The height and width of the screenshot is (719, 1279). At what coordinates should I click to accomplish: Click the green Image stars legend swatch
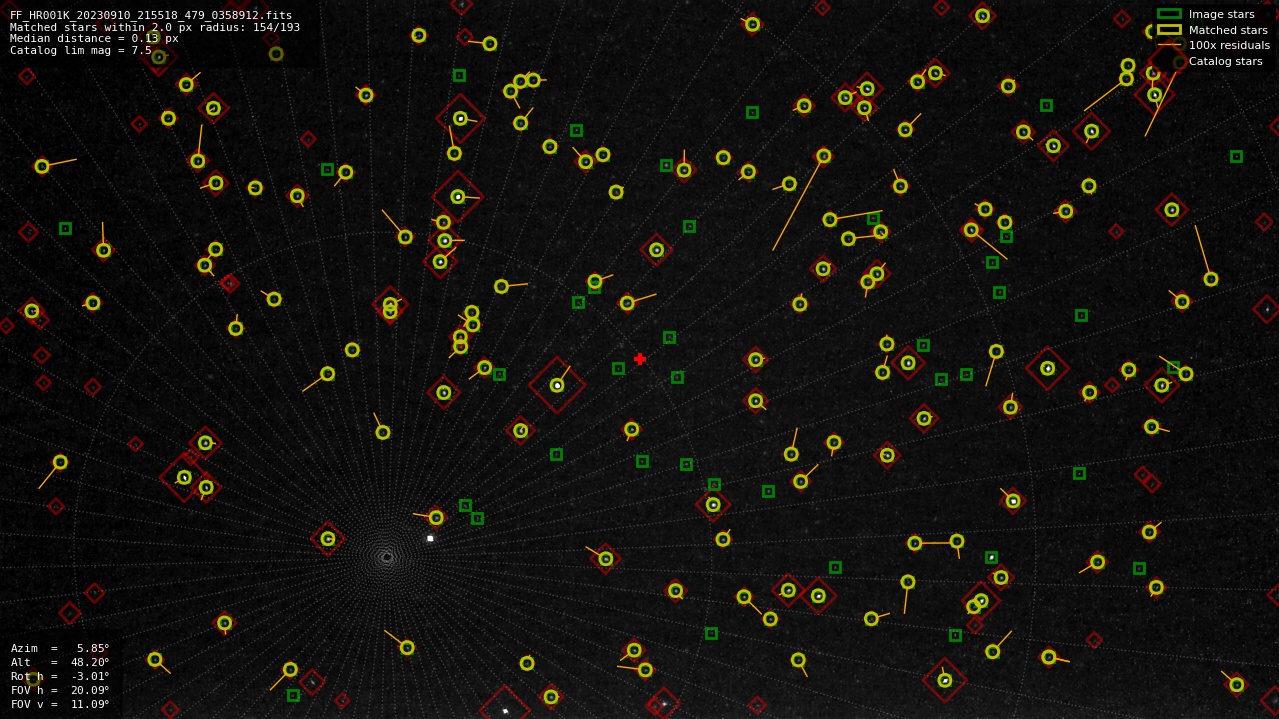click(1169, 14)
